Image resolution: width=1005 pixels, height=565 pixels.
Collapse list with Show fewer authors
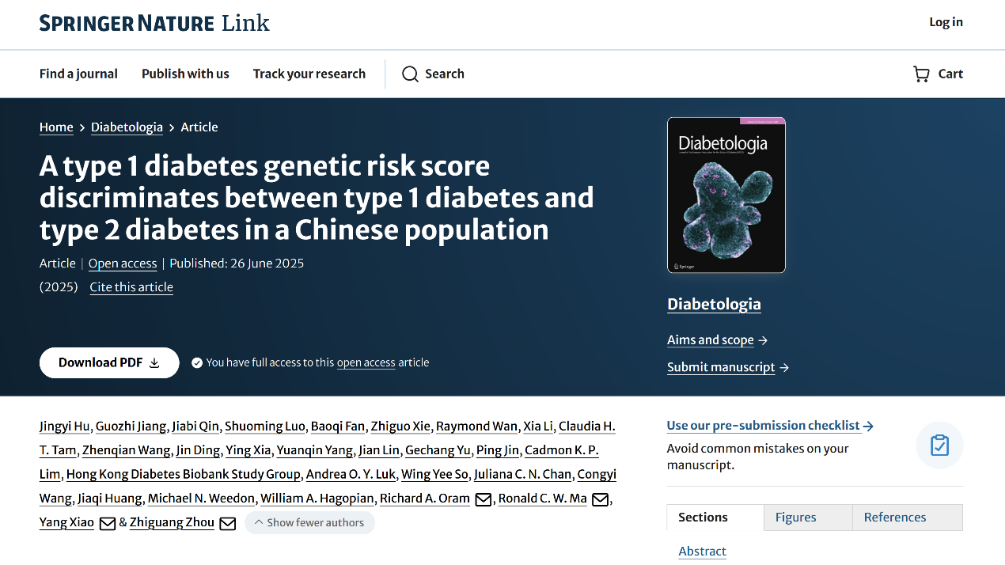[310, 522]
